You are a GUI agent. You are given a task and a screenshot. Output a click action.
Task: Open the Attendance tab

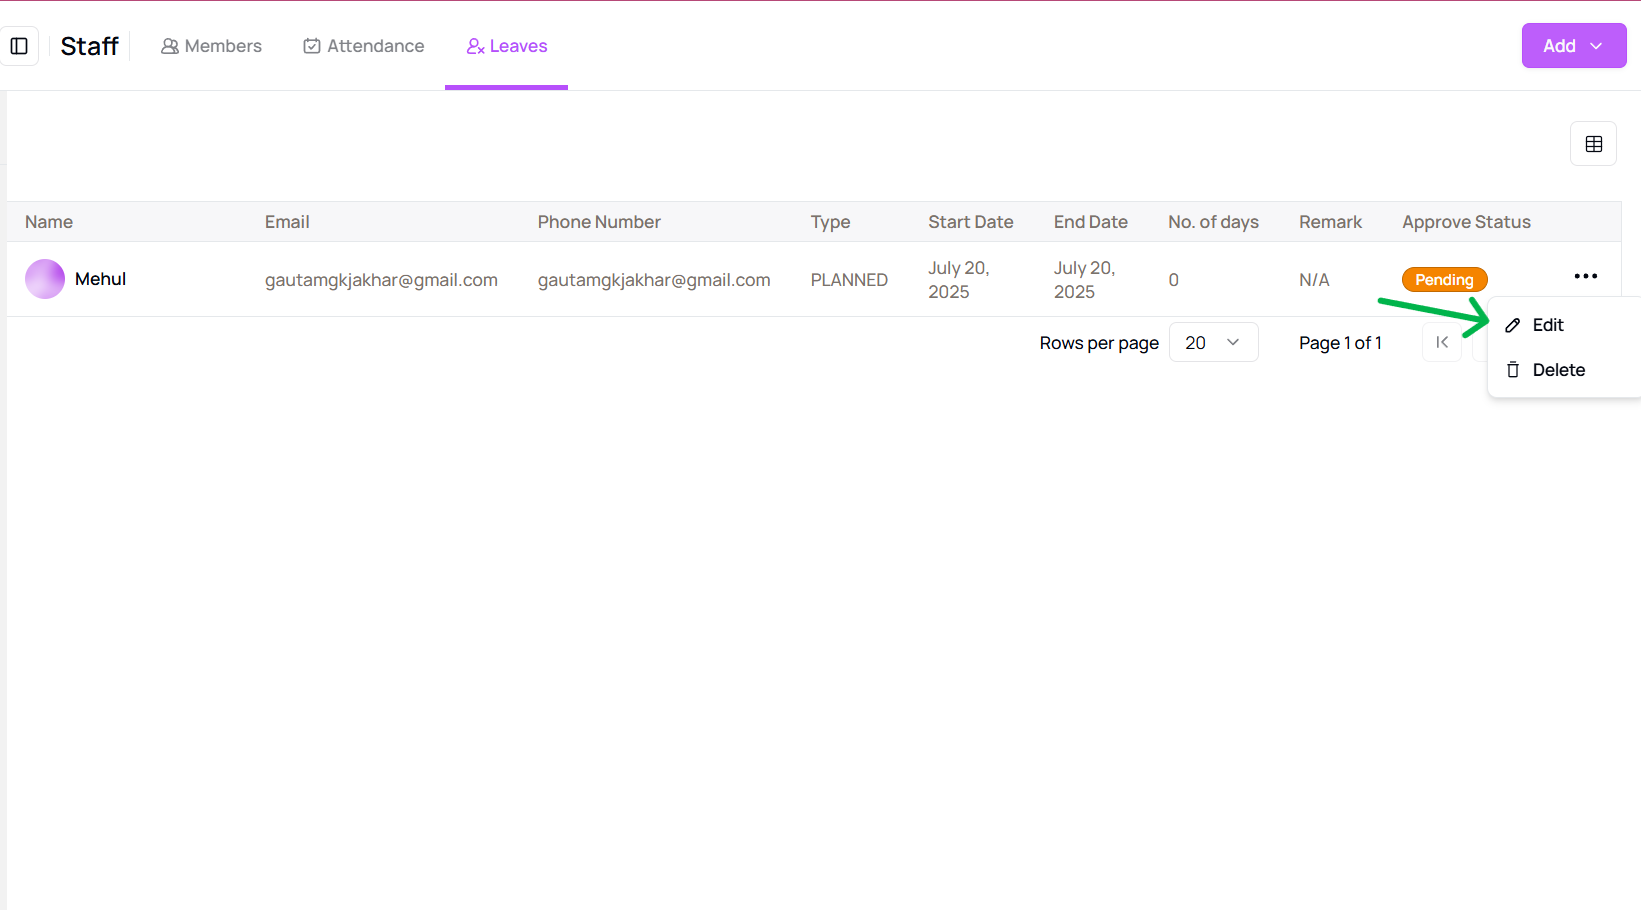point(364,46)
